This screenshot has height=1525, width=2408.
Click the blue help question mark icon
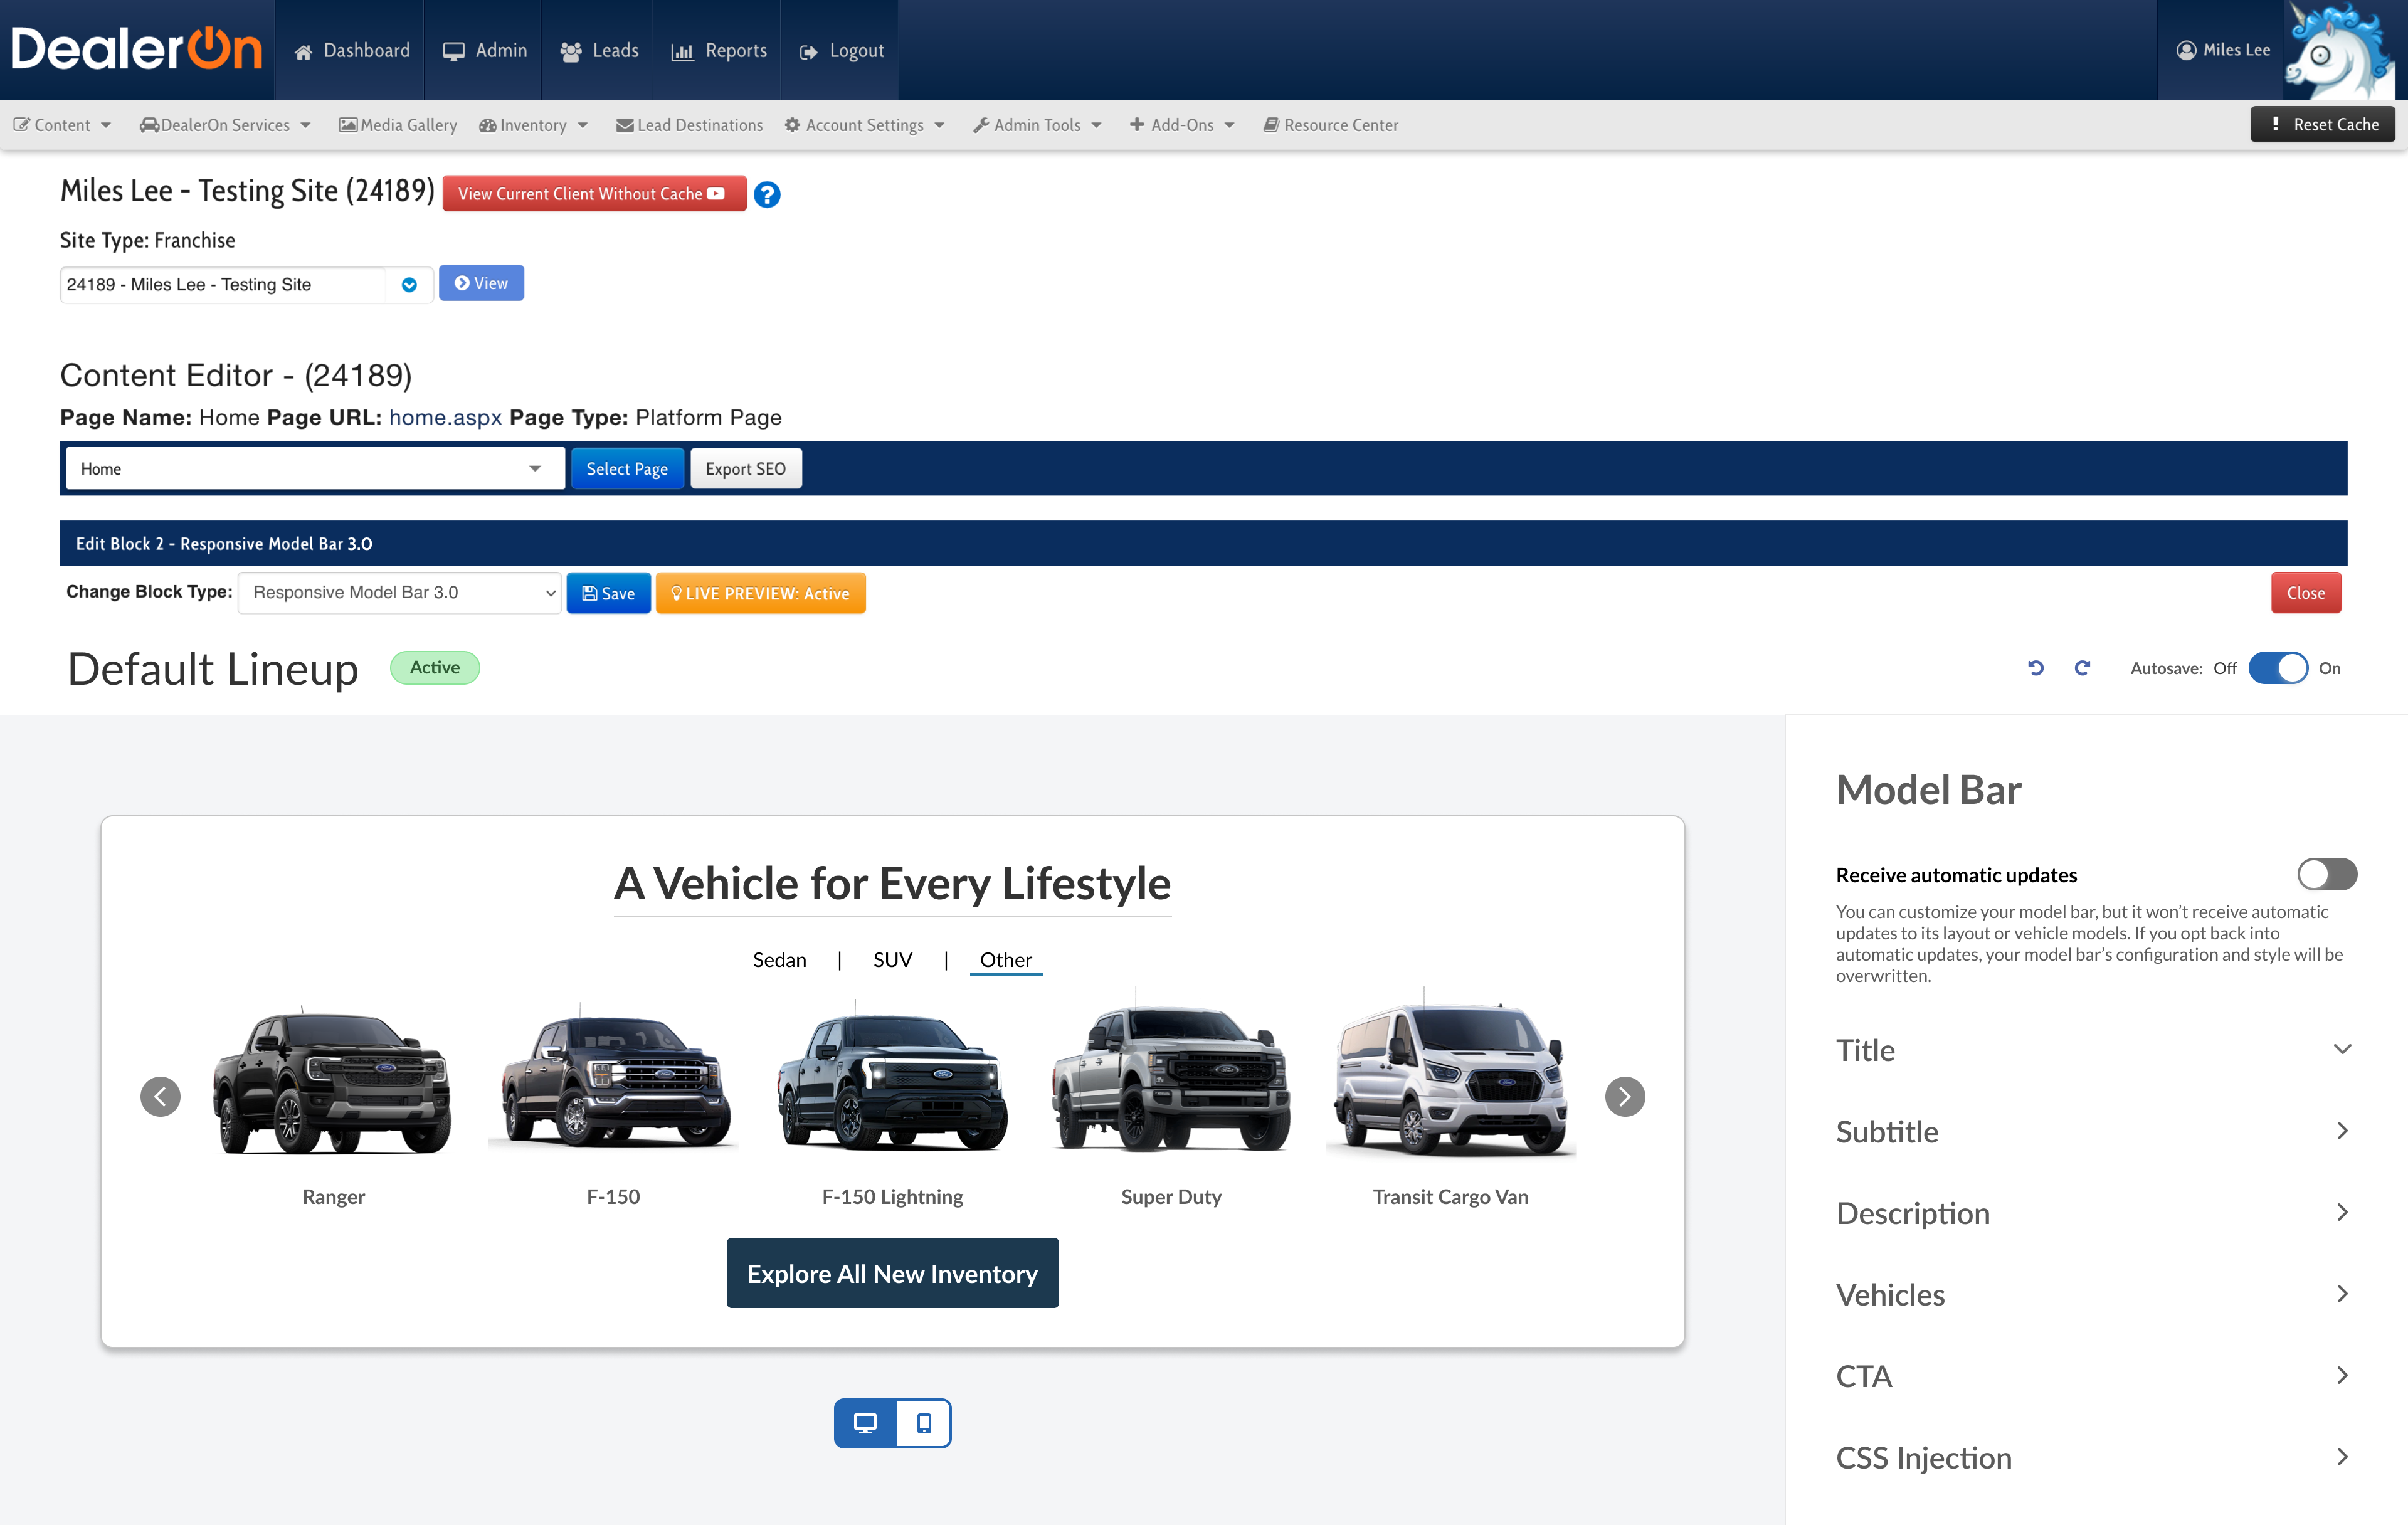(767, 194)
